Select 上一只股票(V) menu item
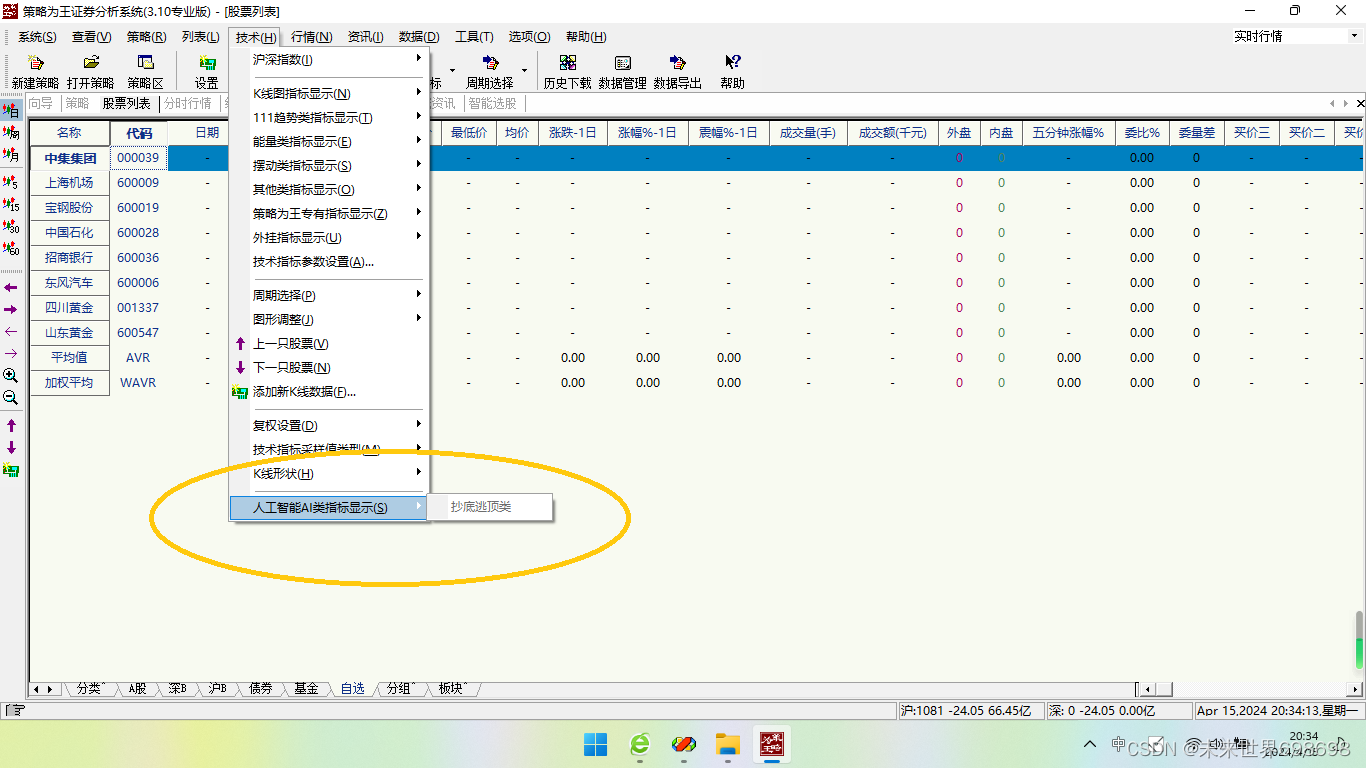This screenshot has height=768, width=1366. (330, 344)
